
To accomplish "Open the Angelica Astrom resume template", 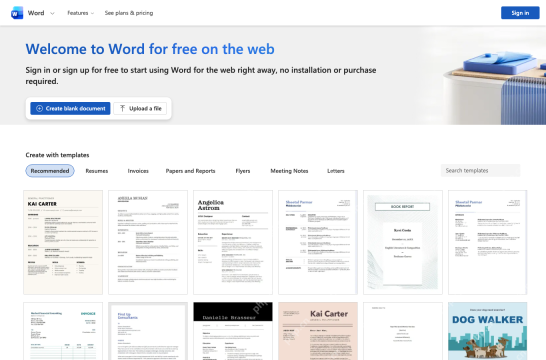I will point(233,242).
